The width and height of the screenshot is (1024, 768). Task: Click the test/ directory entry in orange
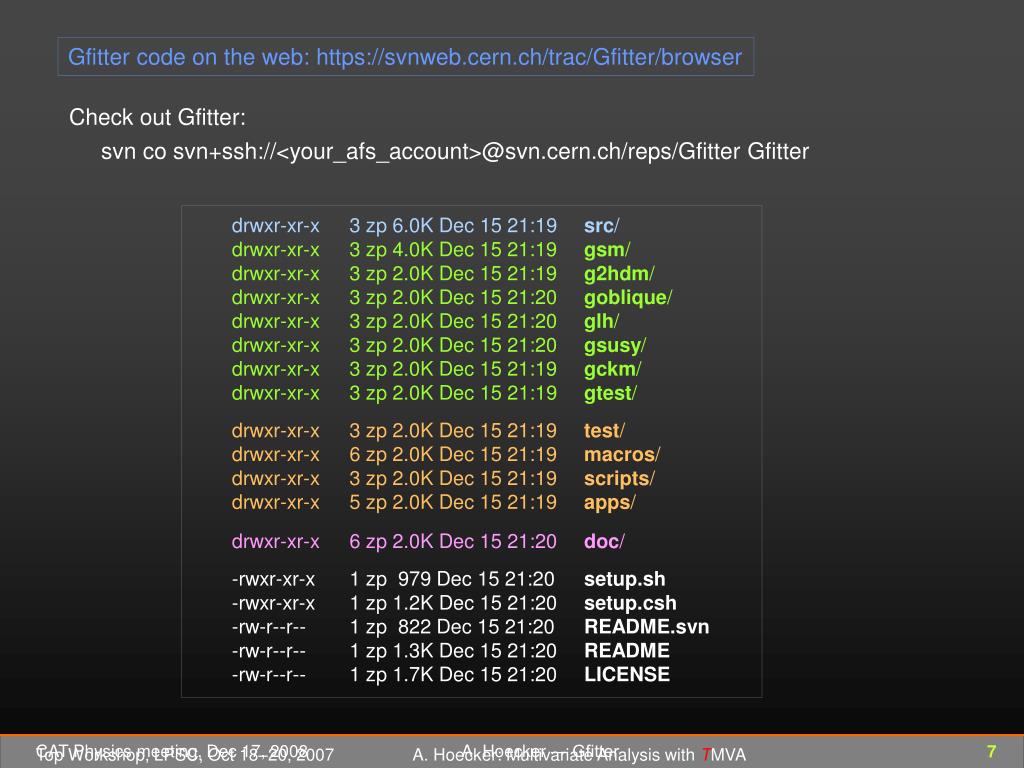coord(604,431)
